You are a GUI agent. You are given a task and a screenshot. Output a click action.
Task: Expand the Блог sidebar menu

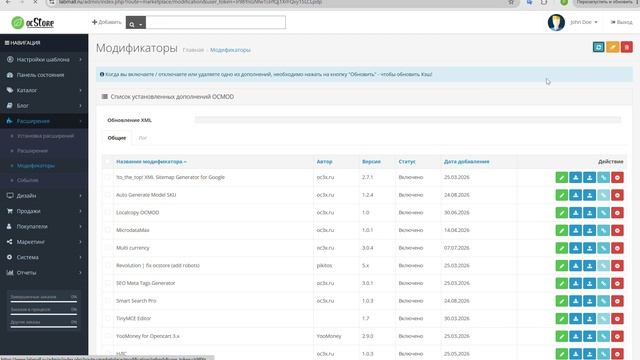(x=44, y=106)
